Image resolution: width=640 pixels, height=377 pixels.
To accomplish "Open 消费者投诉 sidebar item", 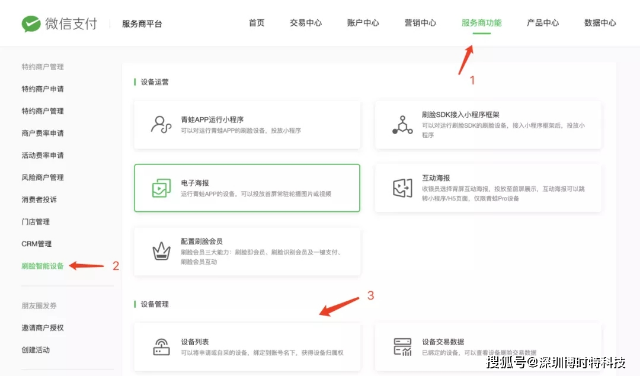I will tap(39, 200).
